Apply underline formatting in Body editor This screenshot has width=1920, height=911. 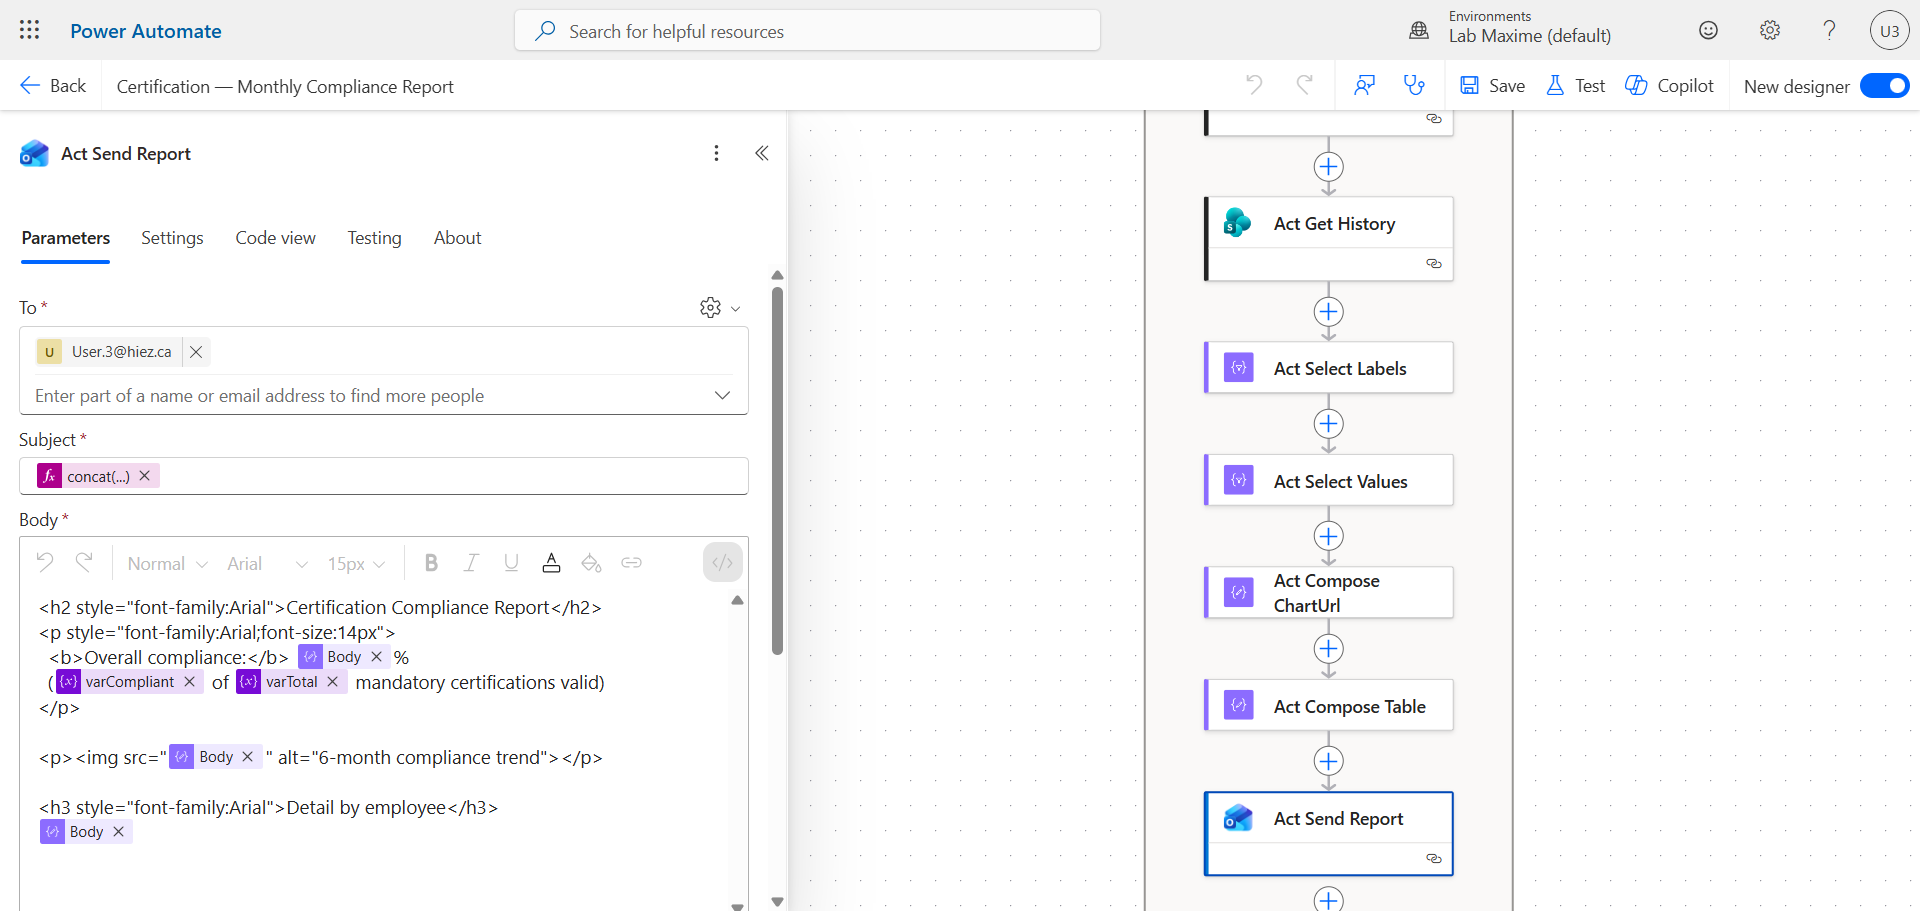pos(511,563)
